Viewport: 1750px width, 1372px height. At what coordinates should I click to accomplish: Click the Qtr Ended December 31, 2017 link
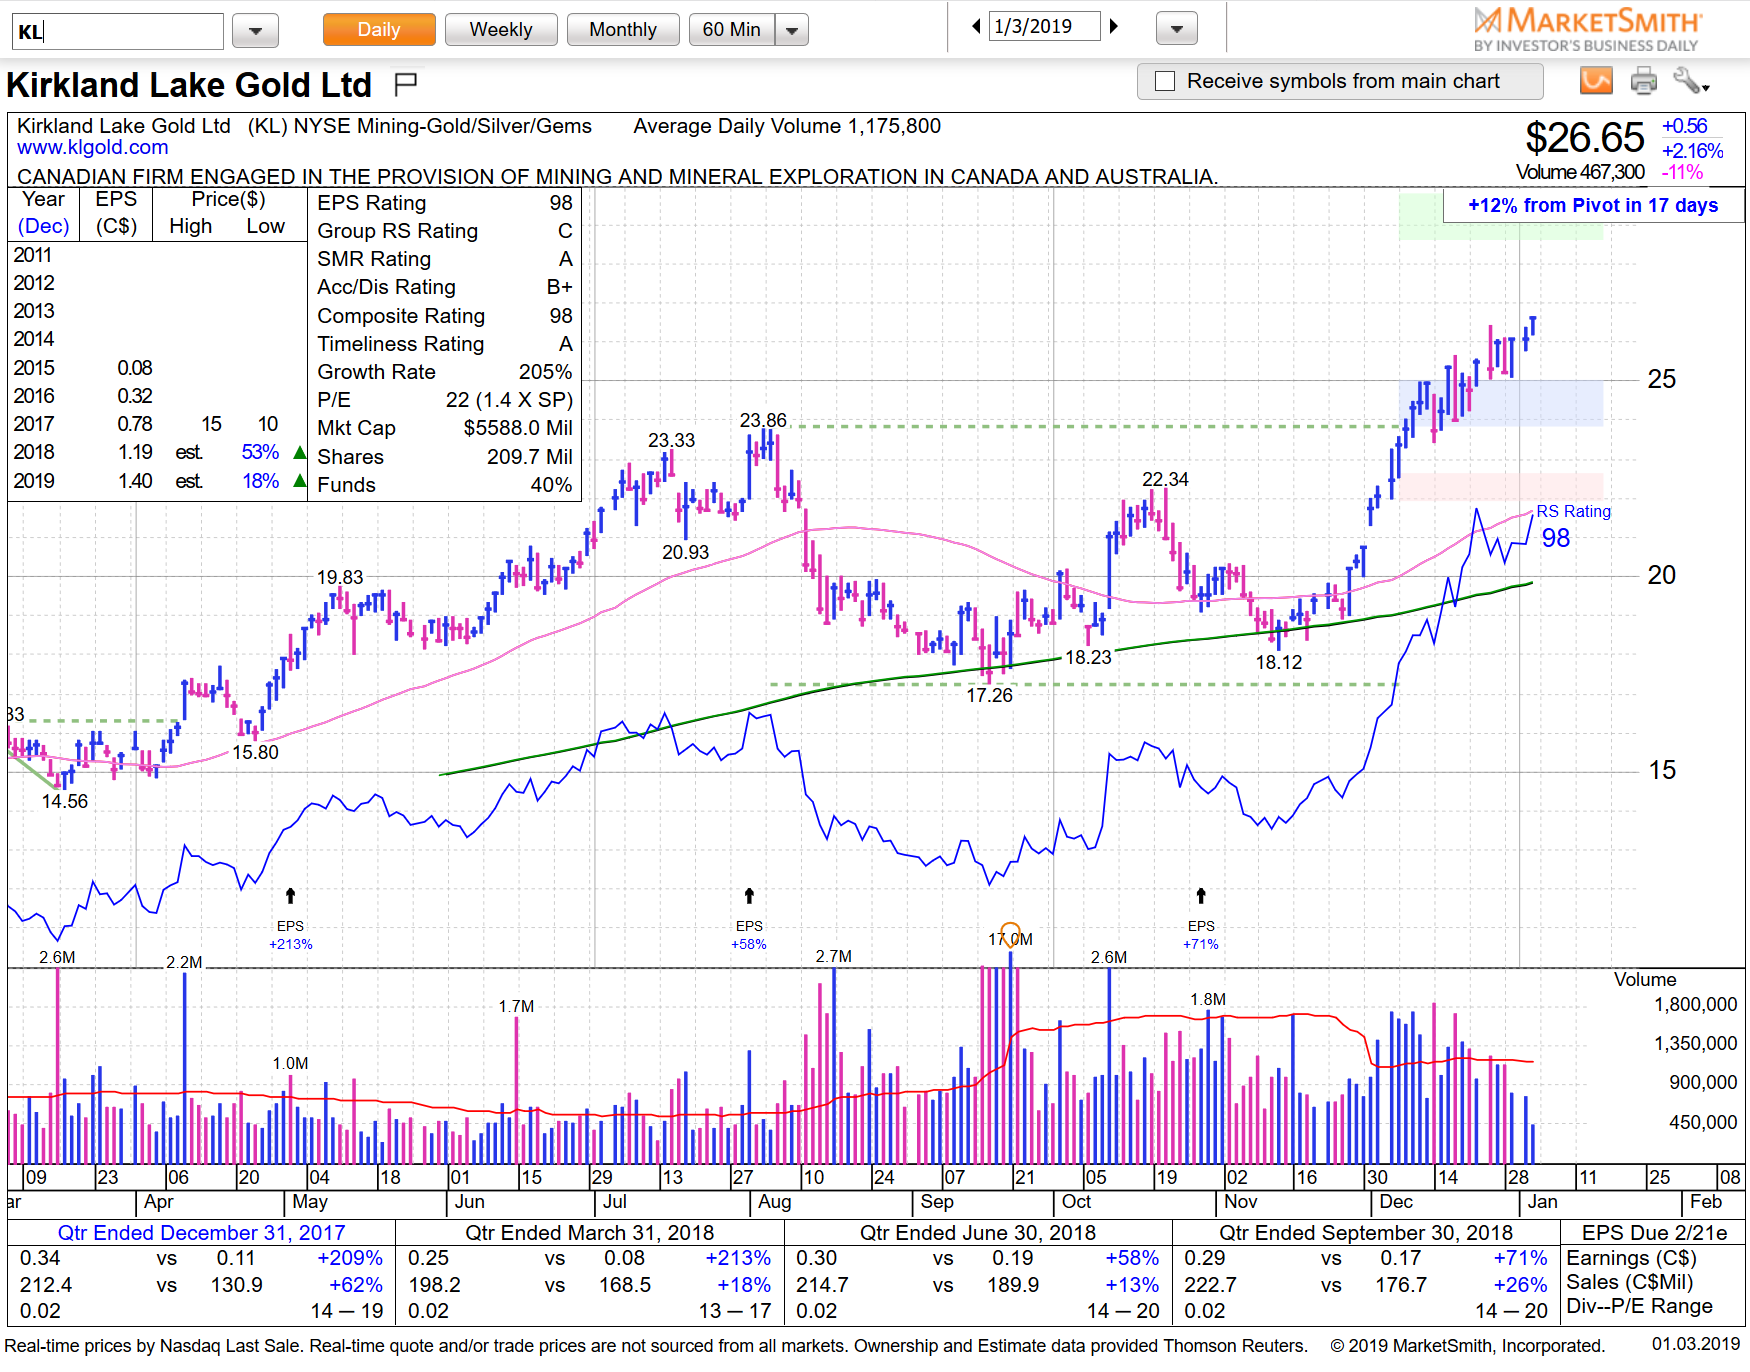[x=201, y=1233]
